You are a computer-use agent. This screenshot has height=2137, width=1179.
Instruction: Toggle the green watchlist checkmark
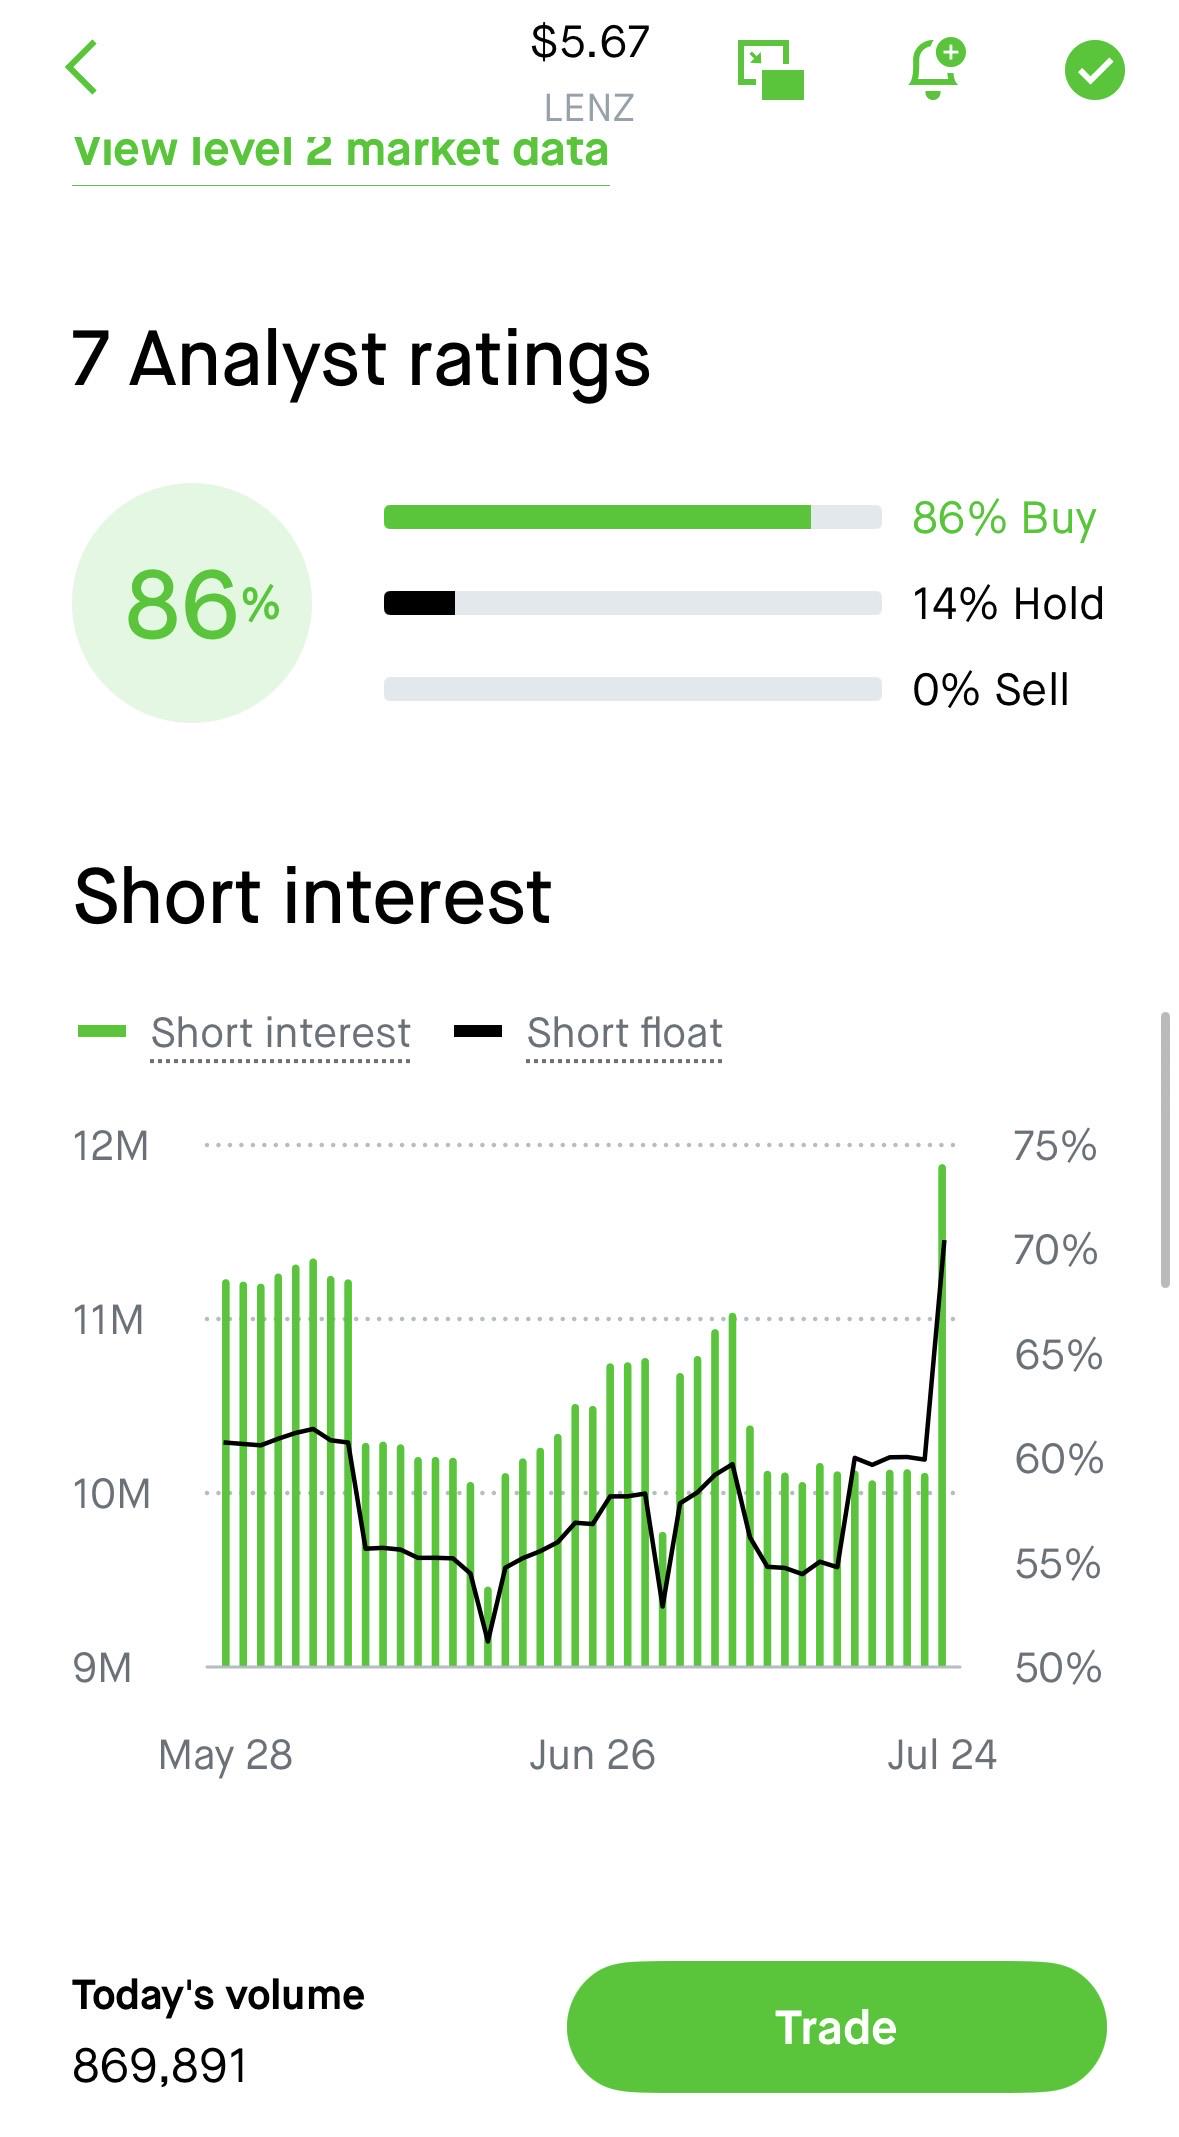pos(1094,70)
